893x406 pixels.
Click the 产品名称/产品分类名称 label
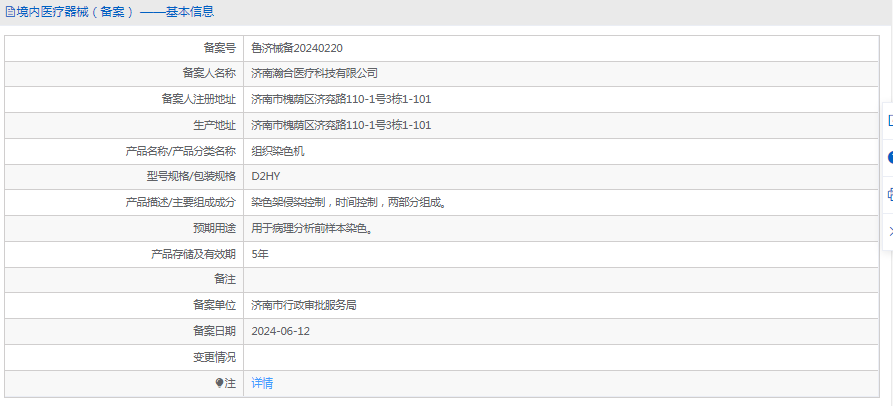180,151
